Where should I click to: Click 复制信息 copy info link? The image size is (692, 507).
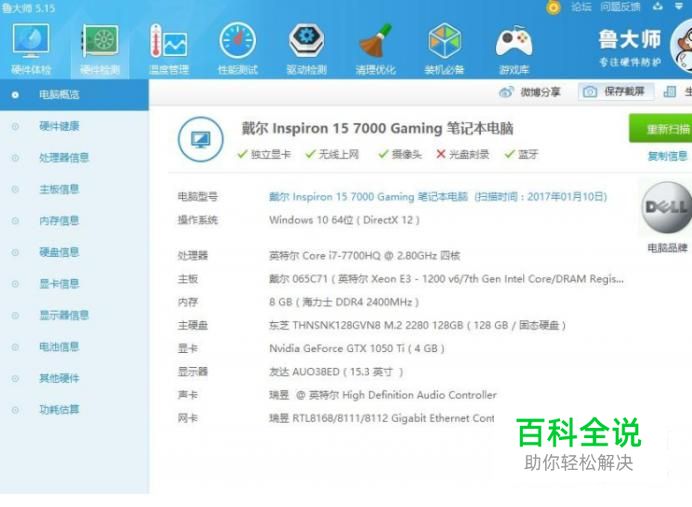pyautogui.click(x=667, y=156)
